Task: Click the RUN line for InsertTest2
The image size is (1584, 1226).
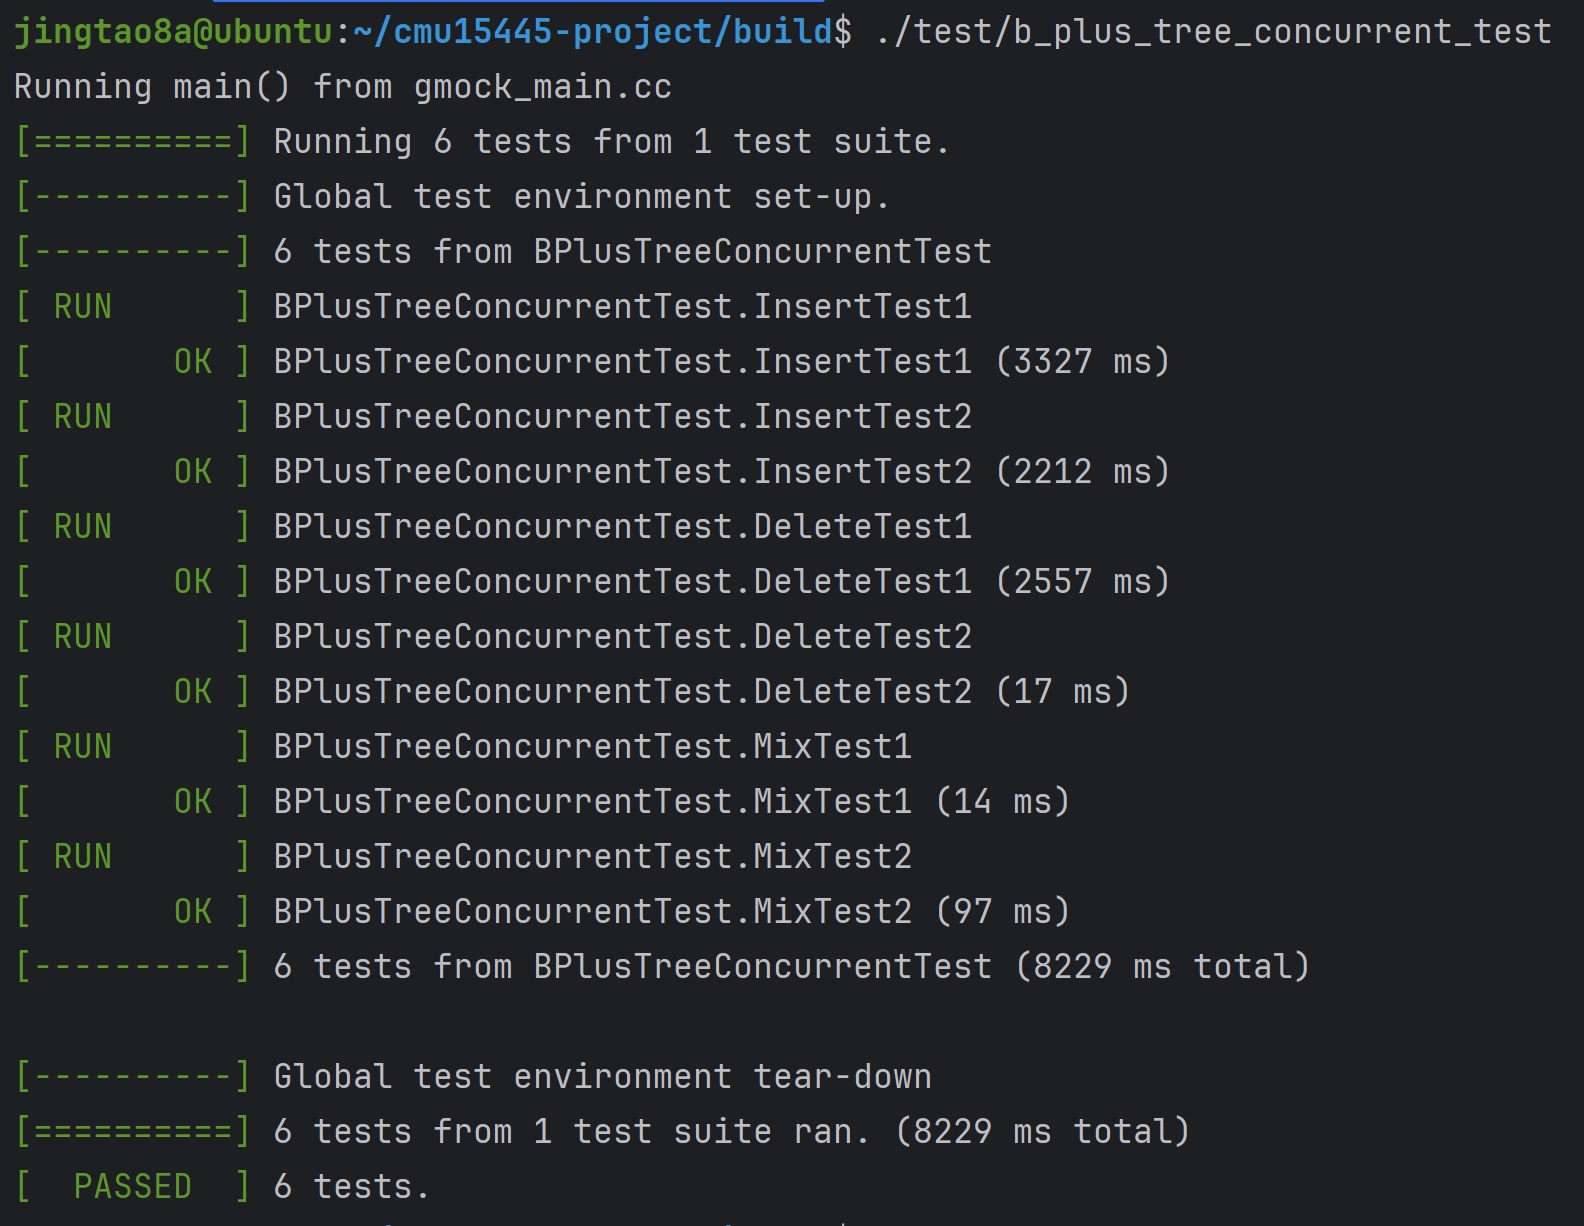Action: point(622,417)
